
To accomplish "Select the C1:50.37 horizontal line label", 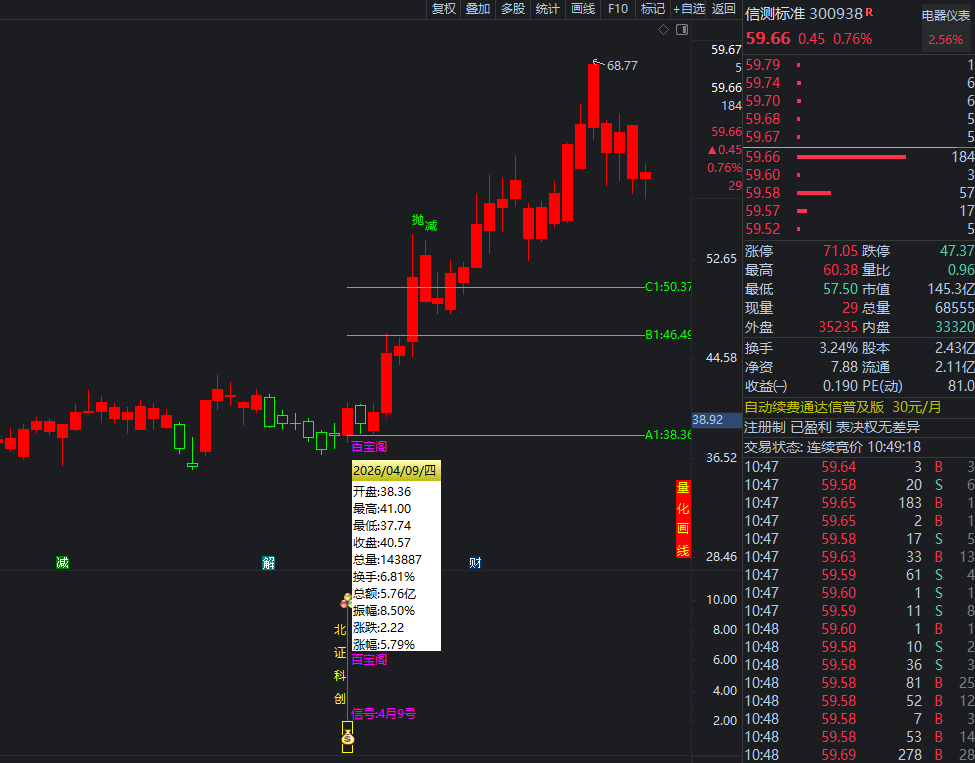I will coord(668,287).
